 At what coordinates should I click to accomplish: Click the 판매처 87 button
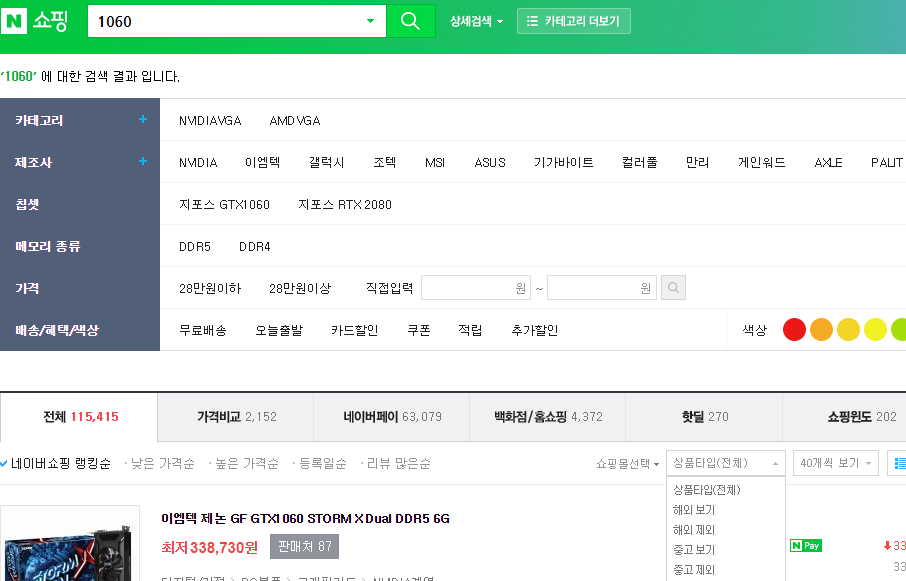pyautogui.click(x=302, y=546)
